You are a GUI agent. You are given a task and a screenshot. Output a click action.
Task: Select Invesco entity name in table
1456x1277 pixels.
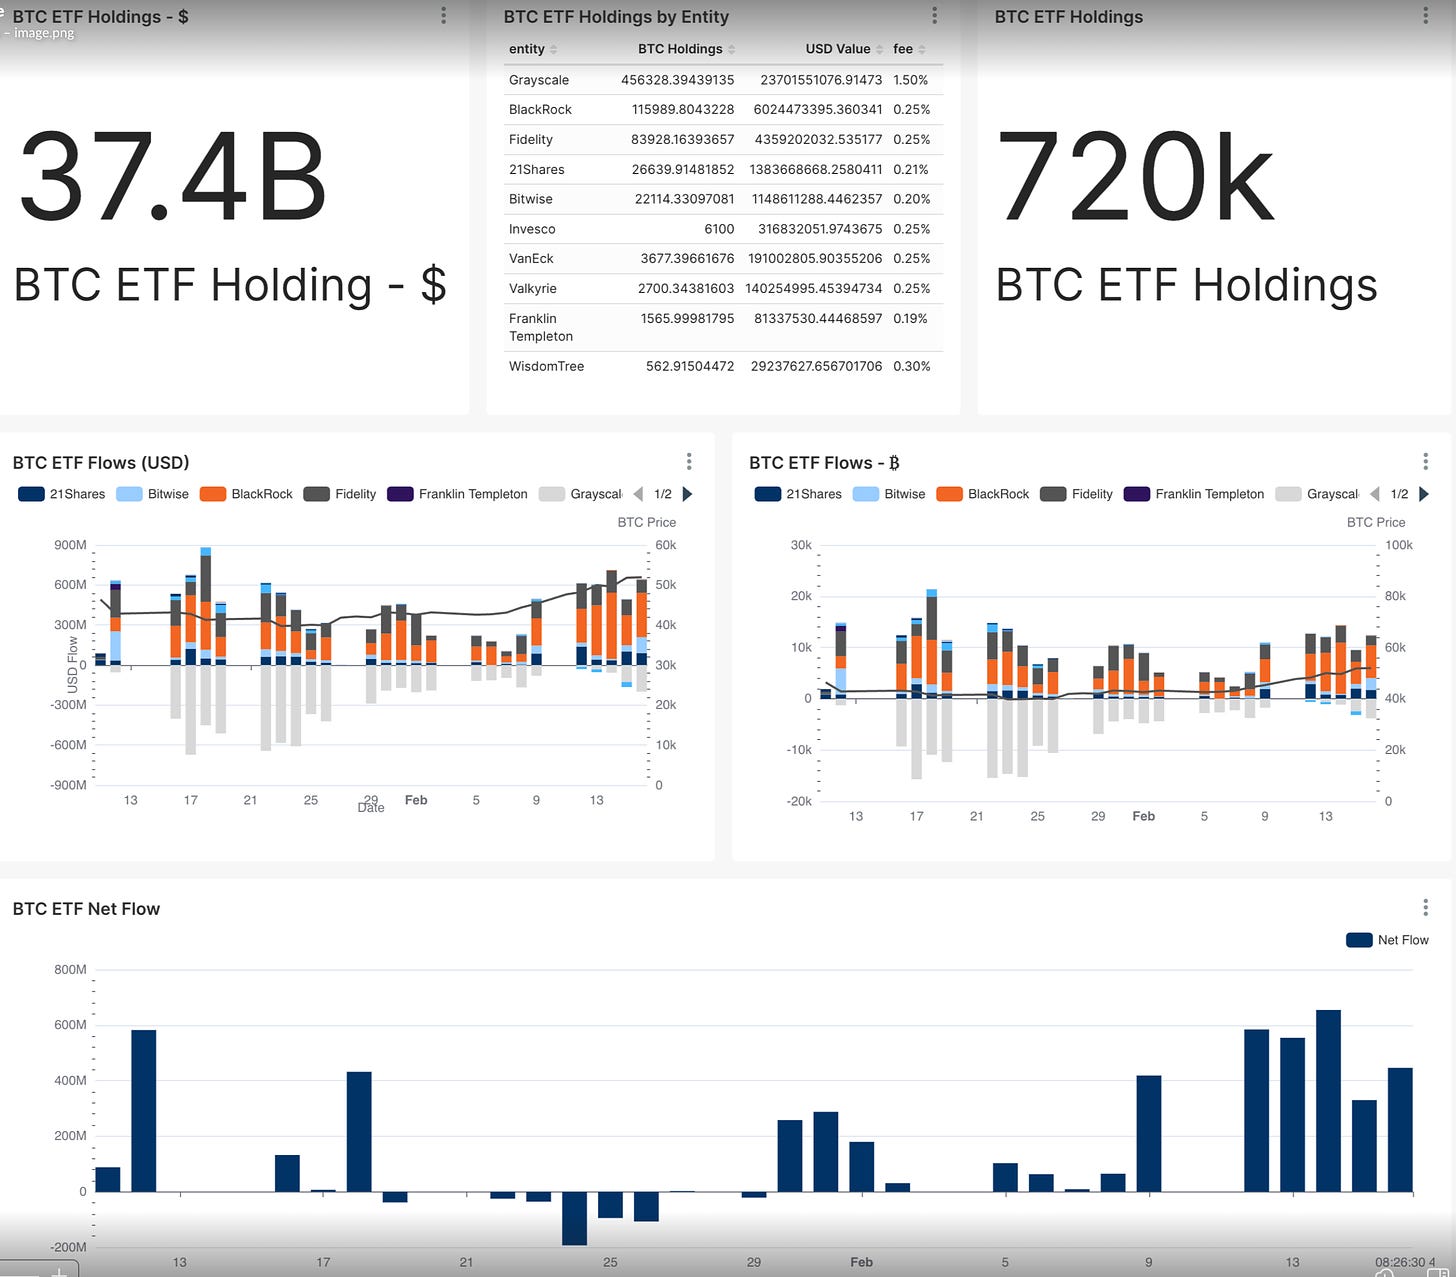(x=532, y=229)
